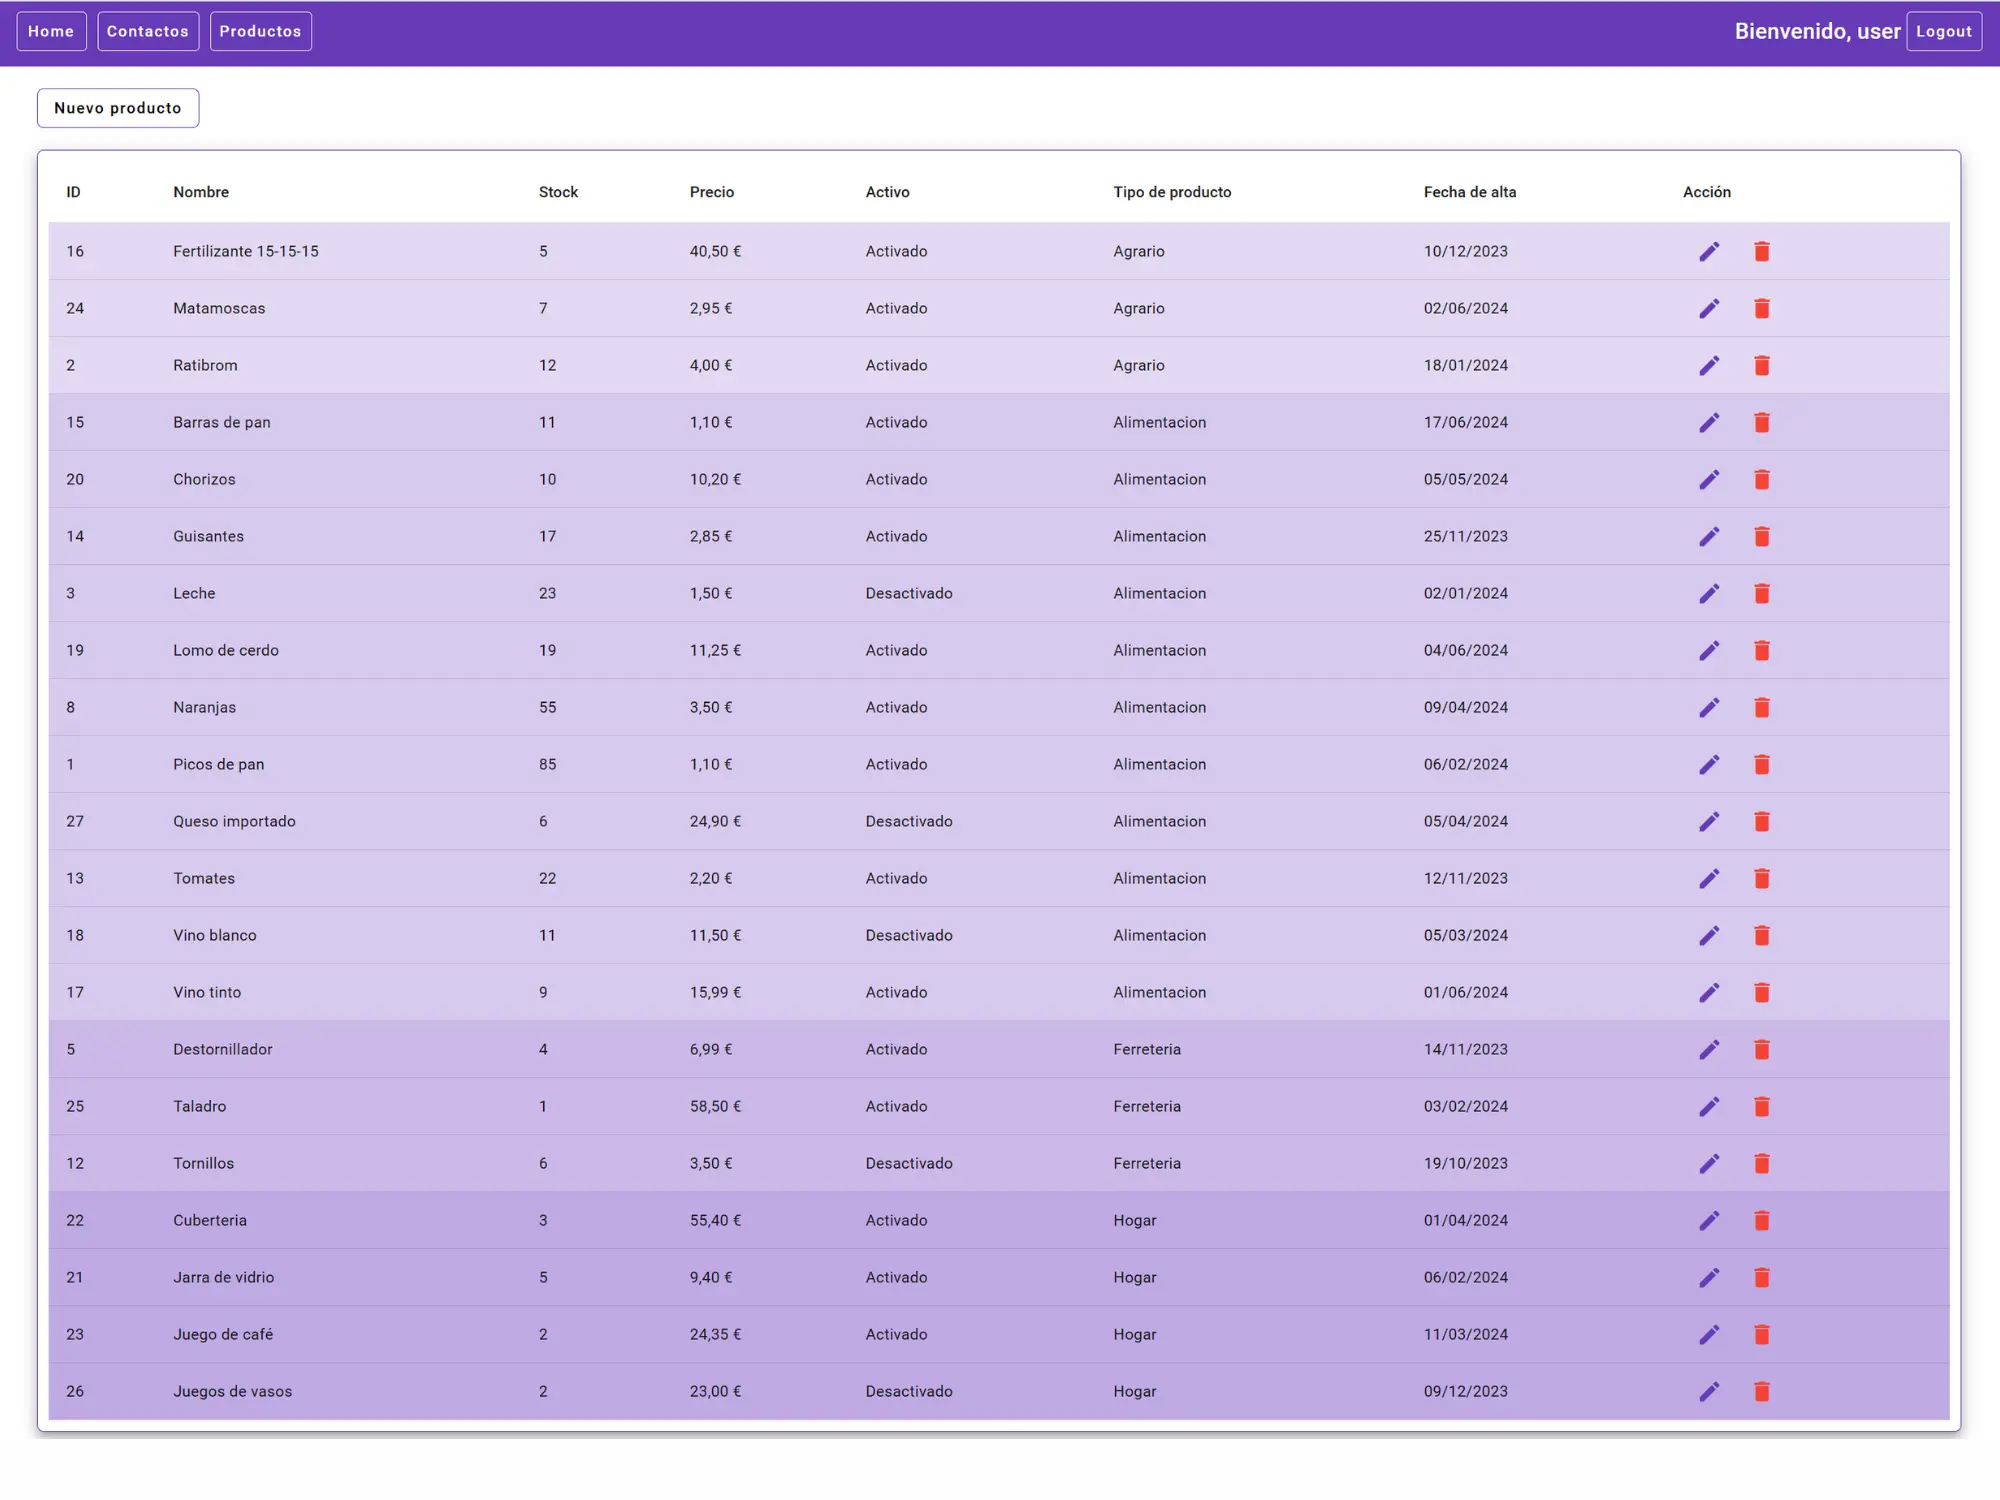The image size is (2000, 1500).
Task: Edit the Taladro product
Action: (1709, 1106)
